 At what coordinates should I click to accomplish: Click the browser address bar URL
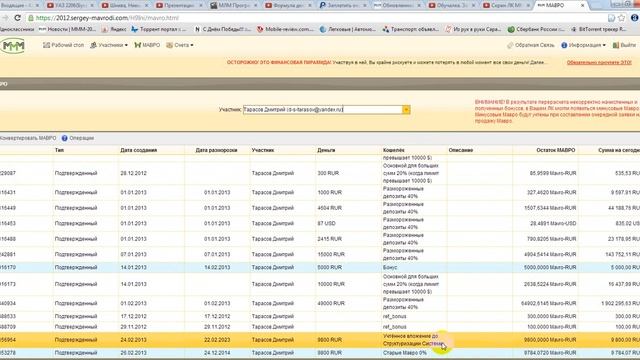click(107, 18)
